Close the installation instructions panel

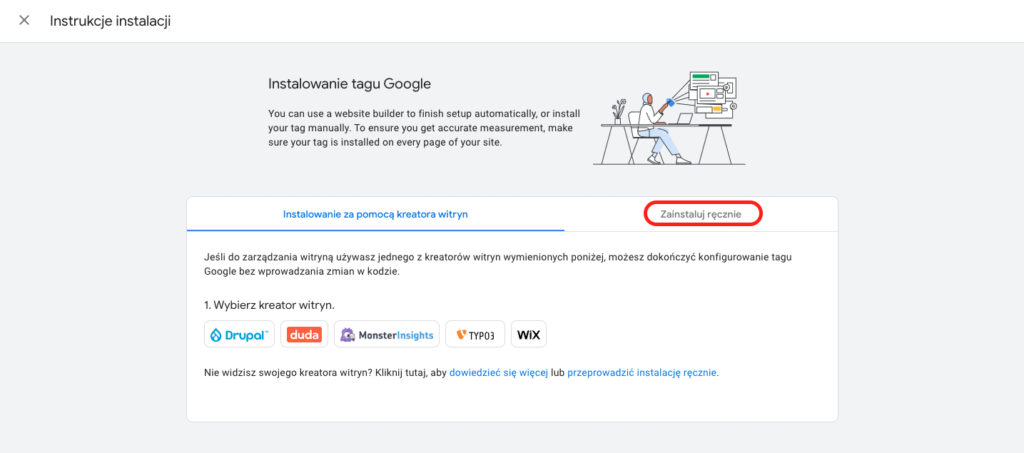[24, 21]
